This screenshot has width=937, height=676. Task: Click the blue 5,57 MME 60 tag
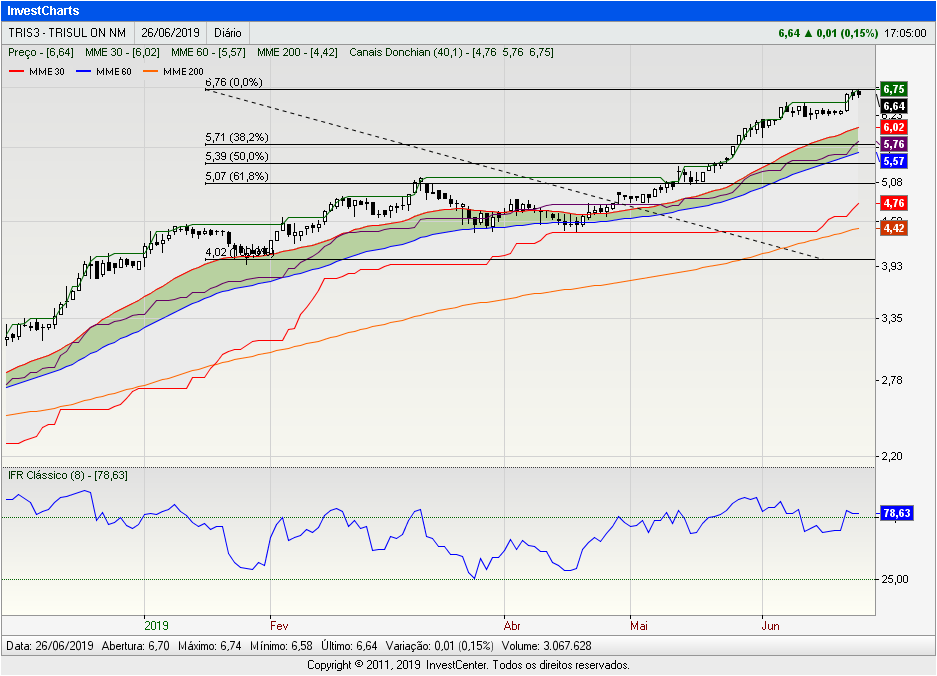point(894,161)
